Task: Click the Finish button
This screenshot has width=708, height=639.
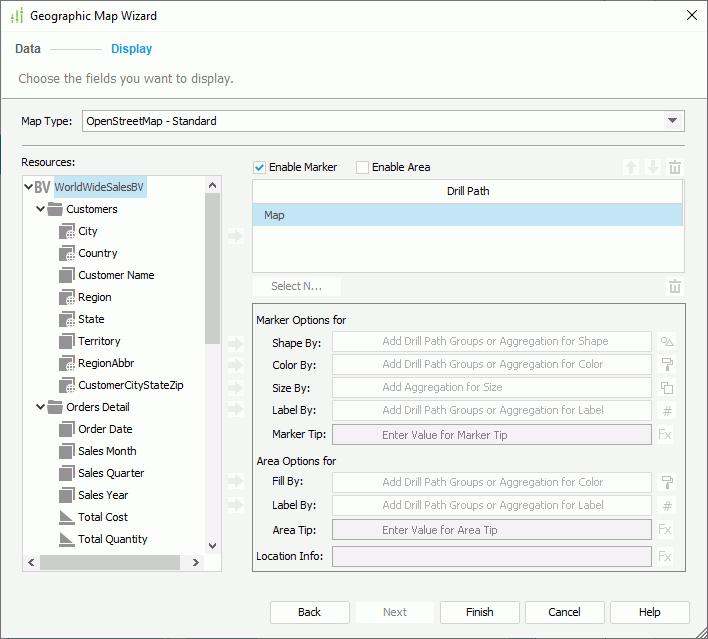Action: coord(480,612)
